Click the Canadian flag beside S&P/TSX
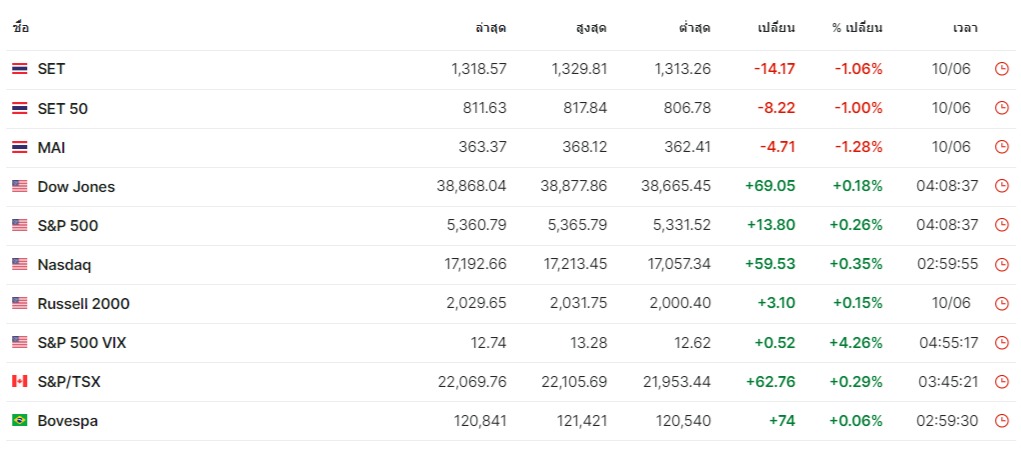 tap(20, 382)
